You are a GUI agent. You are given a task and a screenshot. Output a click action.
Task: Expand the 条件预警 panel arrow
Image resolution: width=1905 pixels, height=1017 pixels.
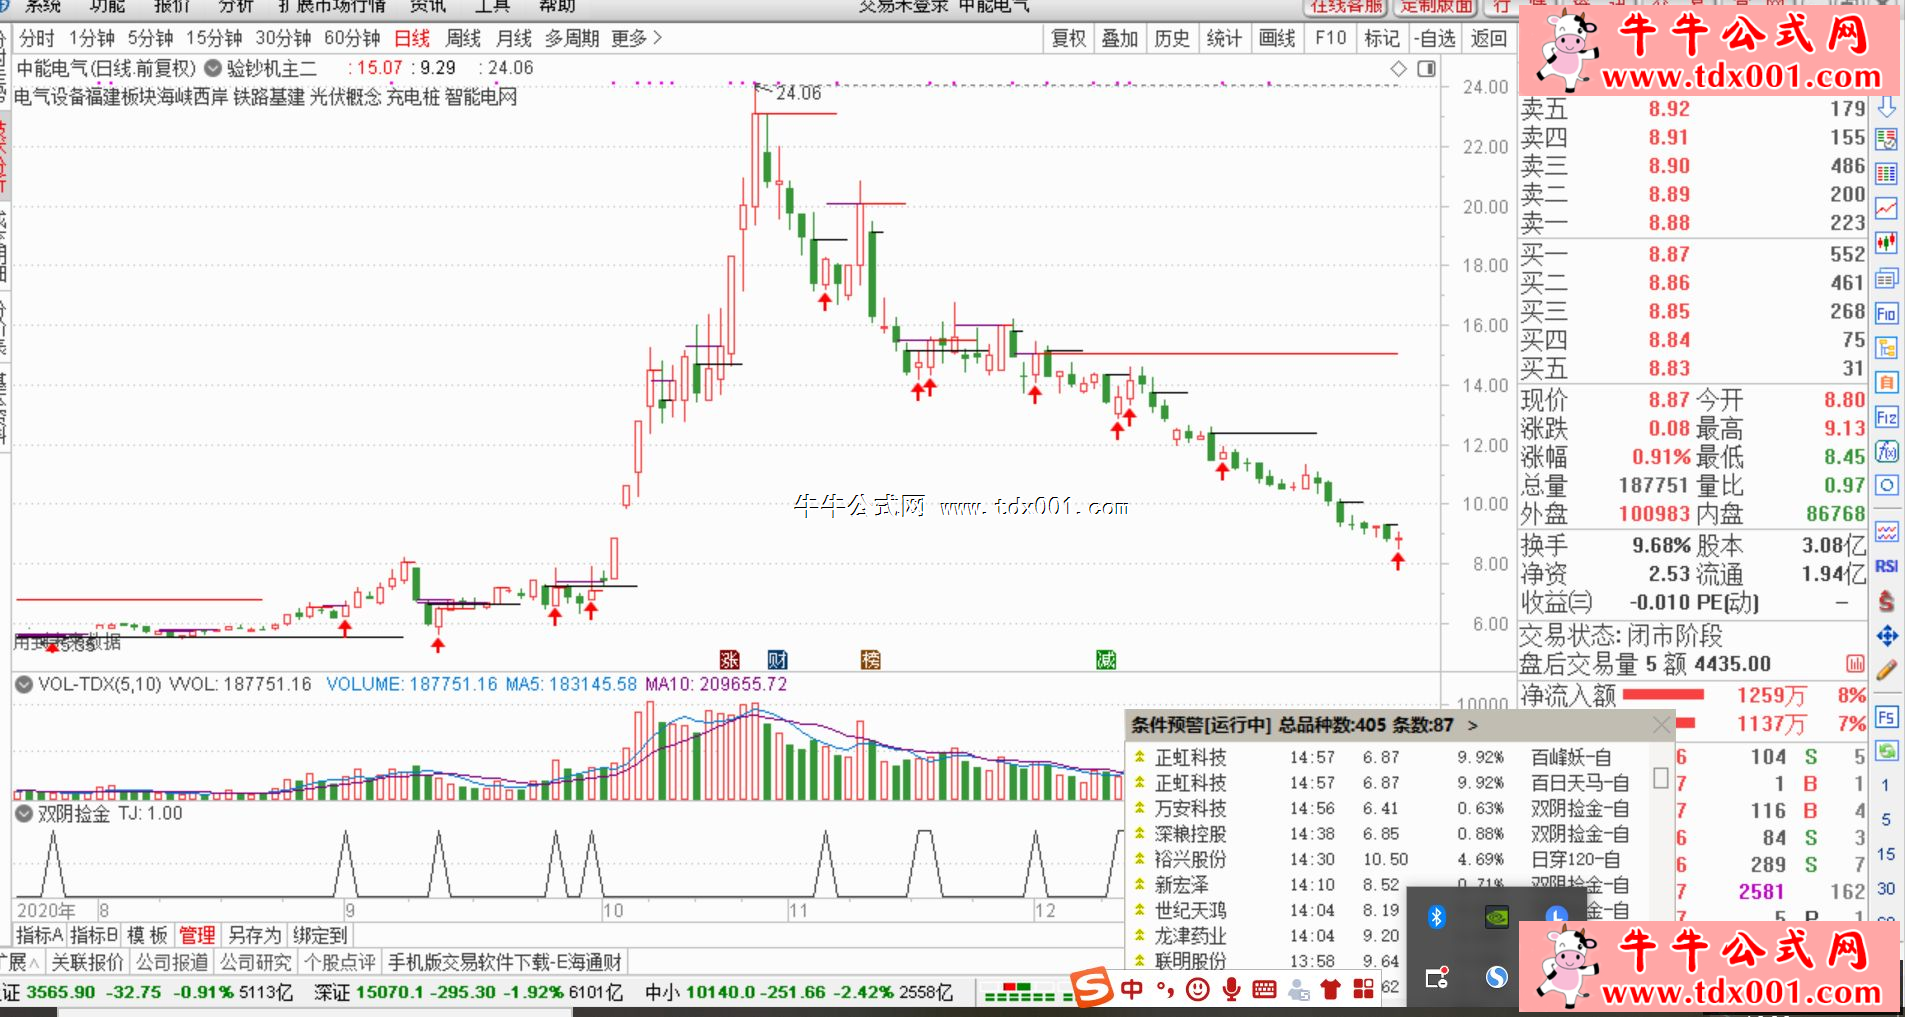point(1472,725)
